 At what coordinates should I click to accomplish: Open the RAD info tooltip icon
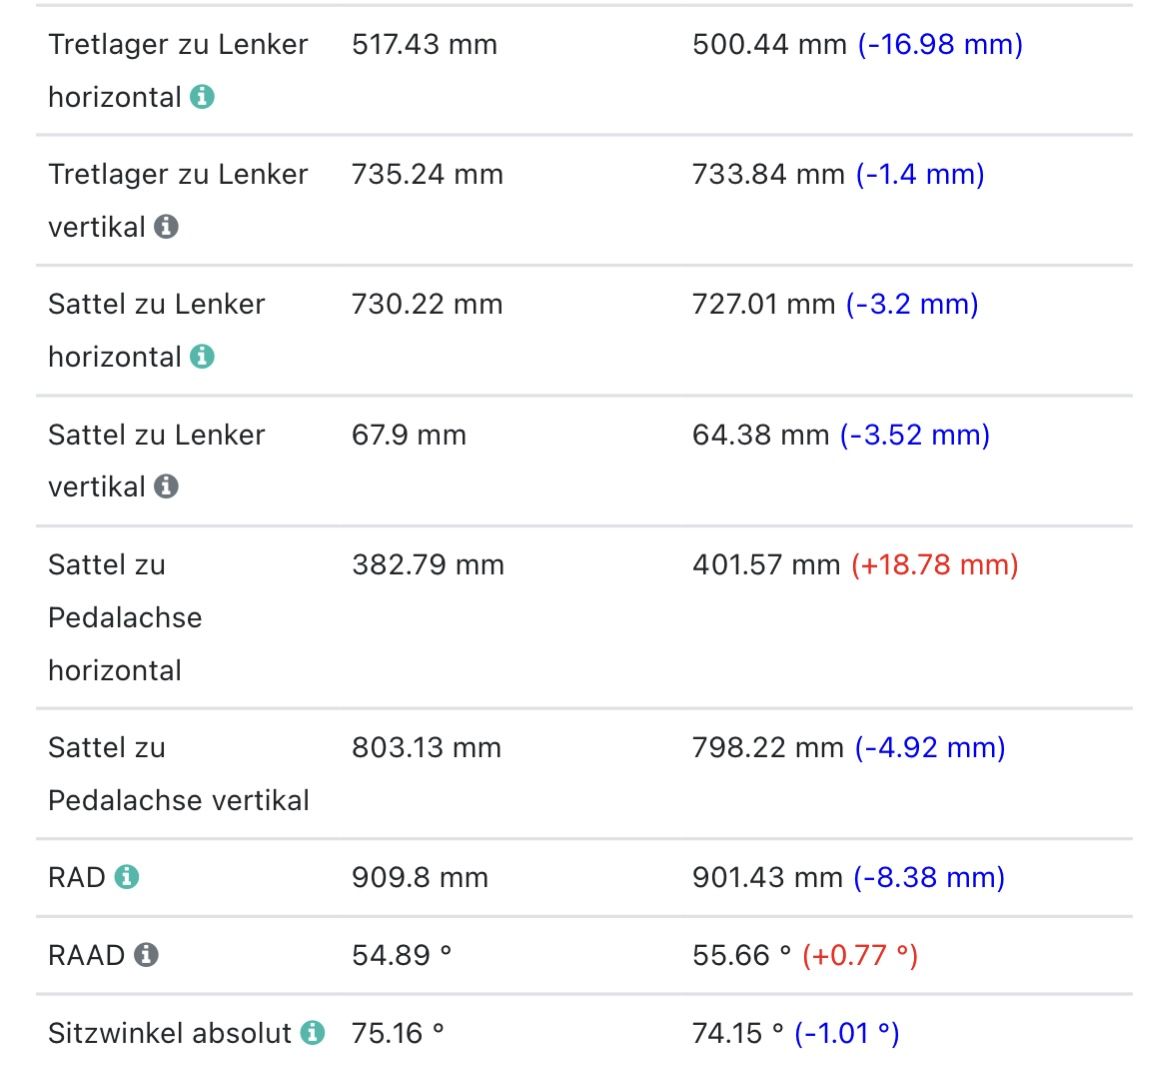coord(126,877)
